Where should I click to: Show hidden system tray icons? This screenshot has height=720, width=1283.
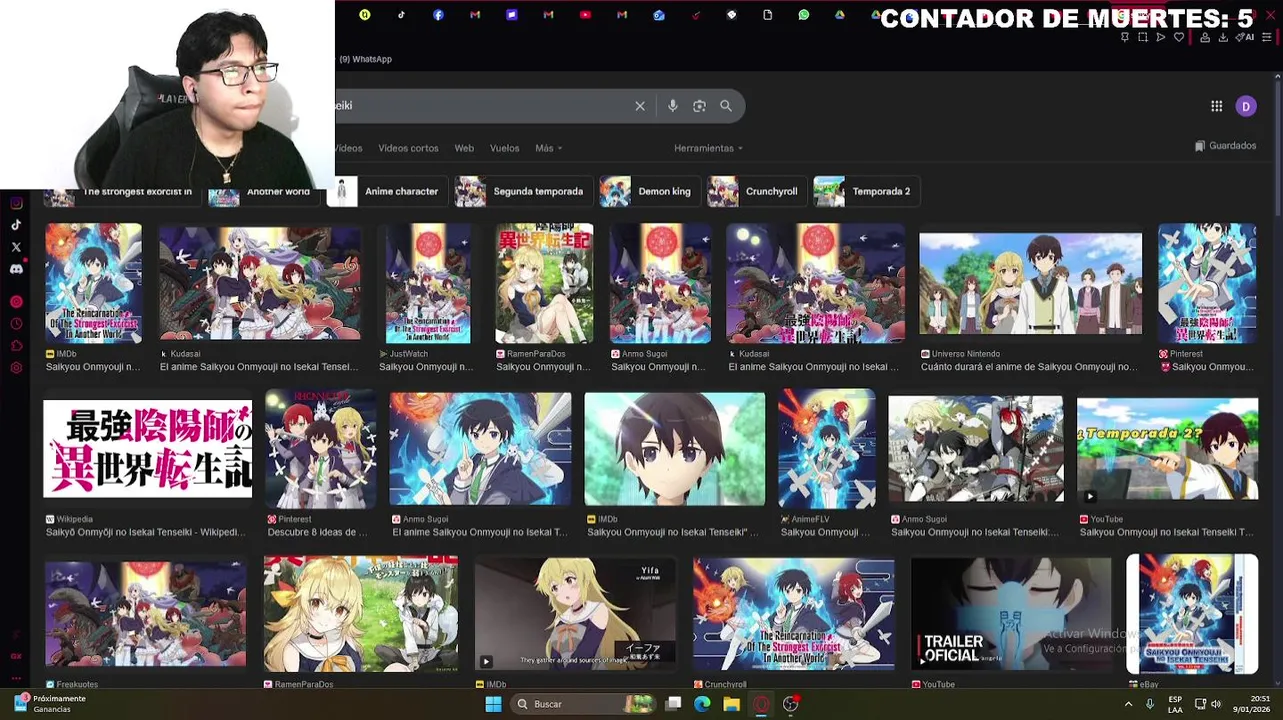[x=1128, y=704]
